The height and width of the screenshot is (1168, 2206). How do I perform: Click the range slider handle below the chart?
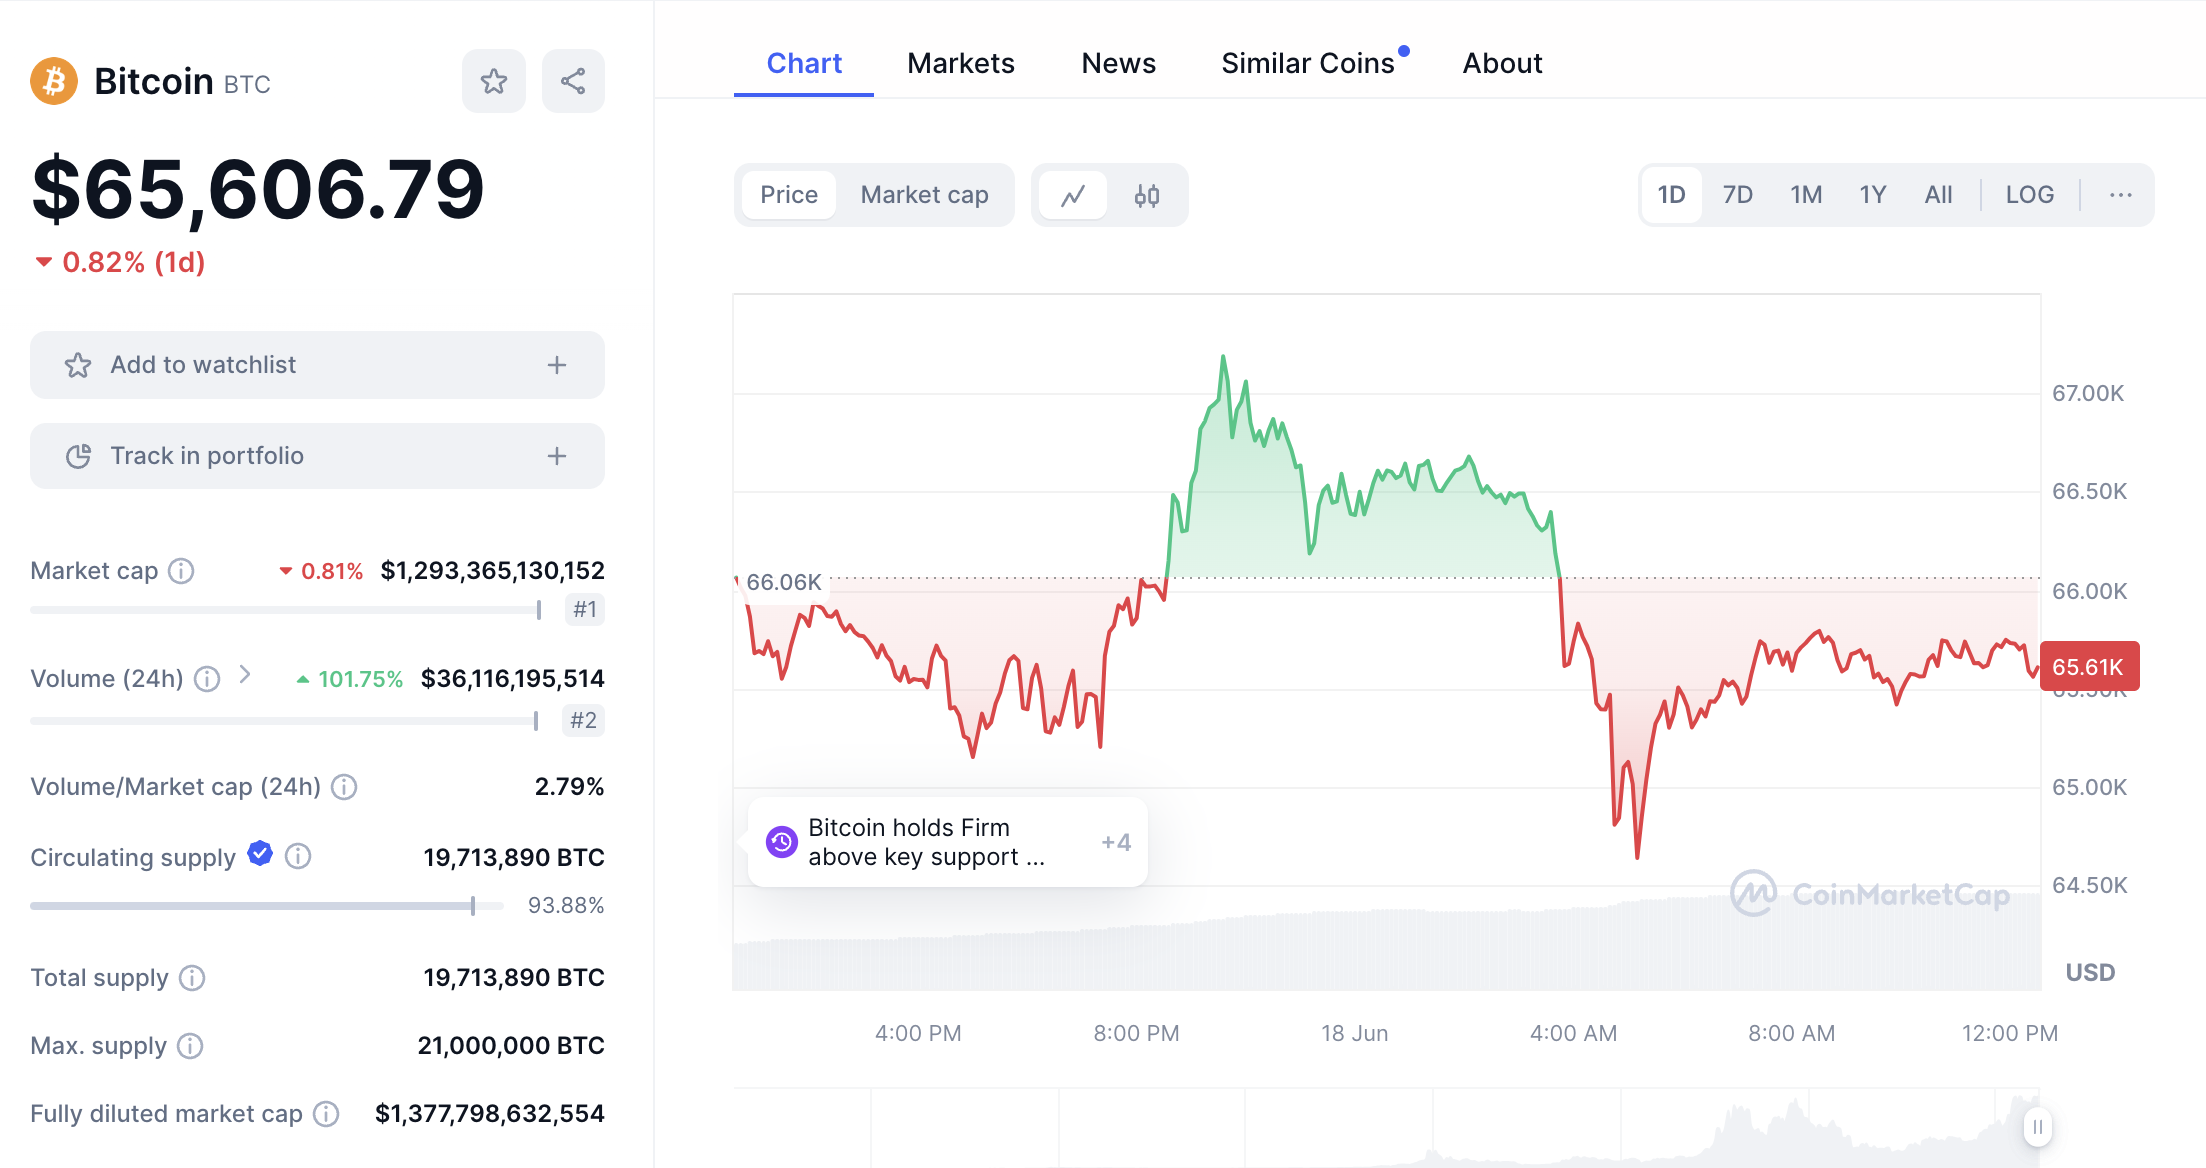point(2037,1127)
